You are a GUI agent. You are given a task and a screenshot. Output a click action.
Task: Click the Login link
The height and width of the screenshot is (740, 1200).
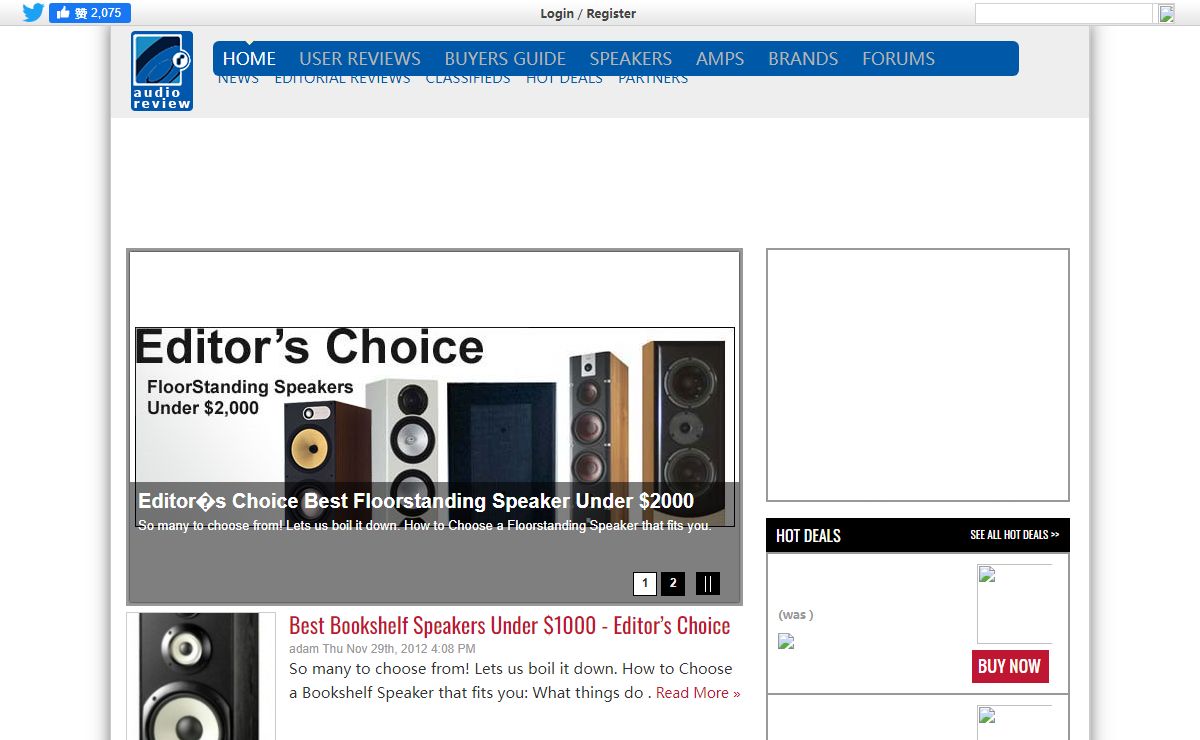(x=557, y=13)
